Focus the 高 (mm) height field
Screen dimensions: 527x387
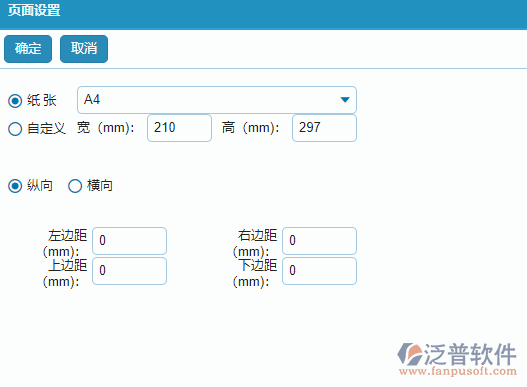(x=324, y=128)
